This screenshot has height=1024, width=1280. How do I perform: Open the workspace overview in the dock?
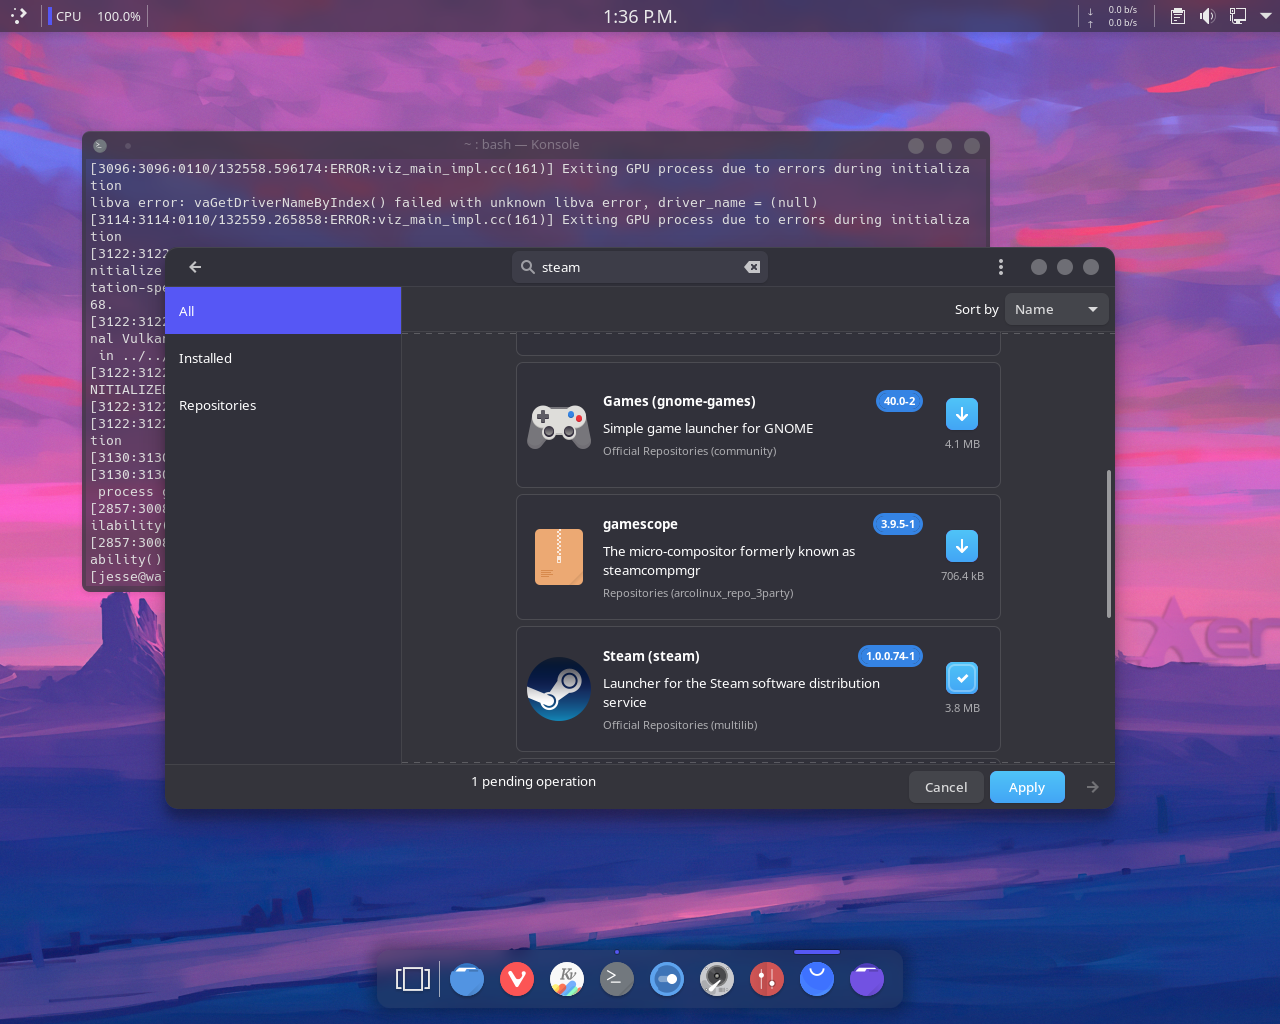pos(413,979)
